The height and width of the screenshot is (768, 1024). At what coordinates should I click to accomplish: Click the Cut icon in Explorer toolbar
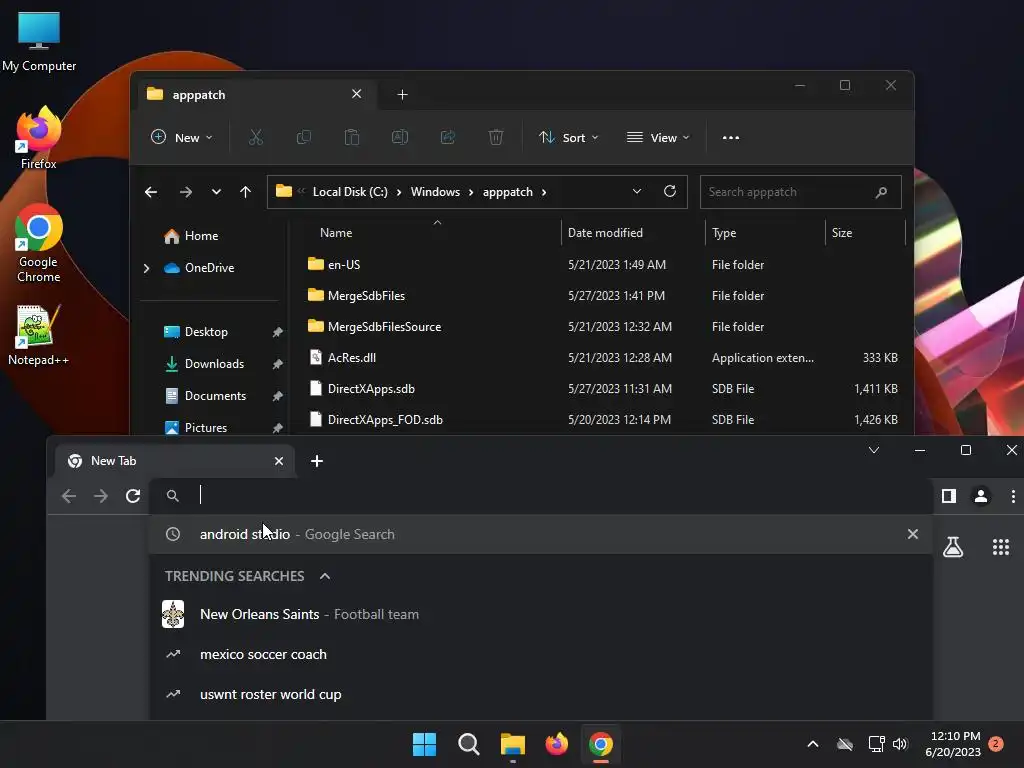(255, 138)
